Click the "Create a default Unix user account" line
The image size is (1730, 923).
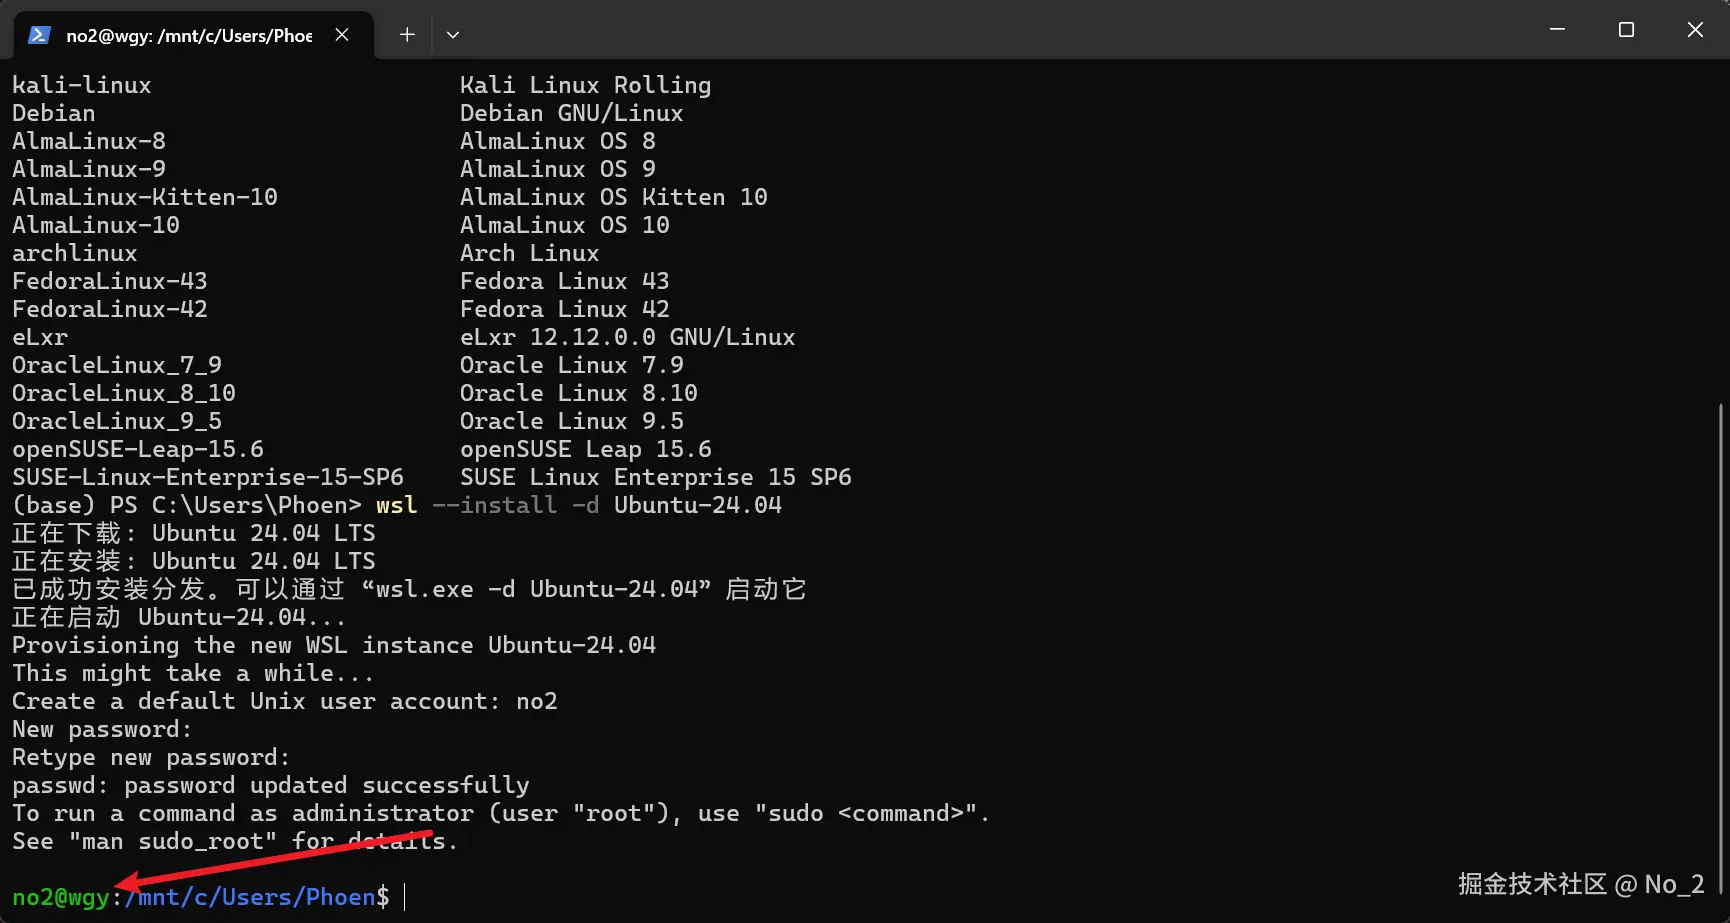click(x=255, y=701)
